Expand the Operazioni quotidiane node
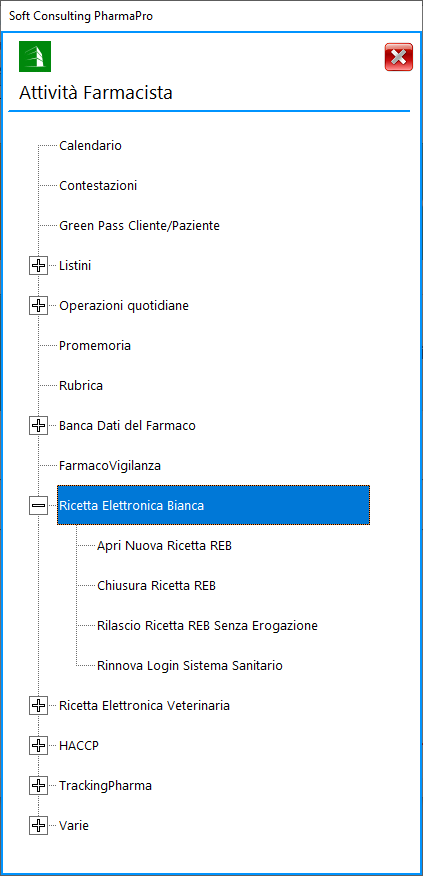 (38, 306)
